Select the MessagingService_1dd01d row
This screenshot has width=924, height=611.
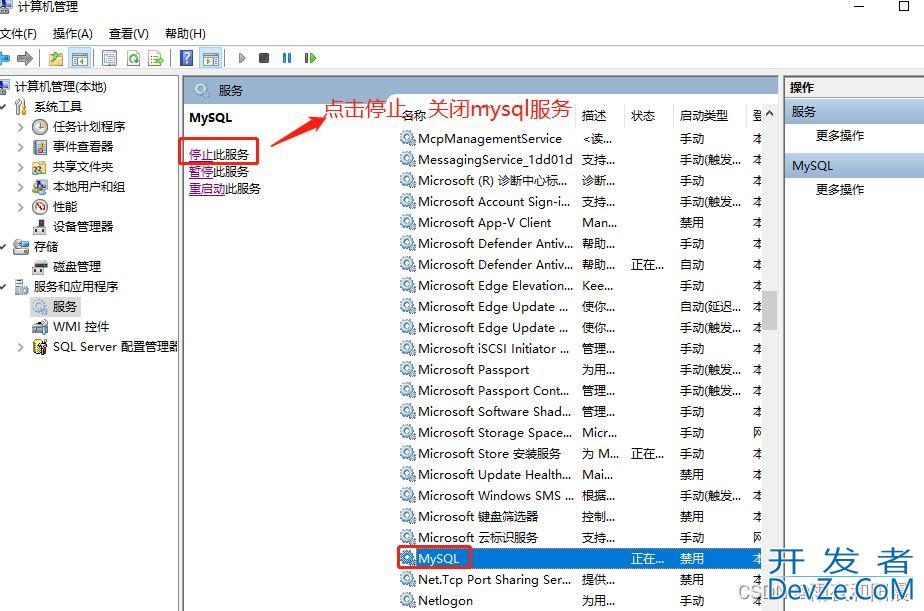580,160
